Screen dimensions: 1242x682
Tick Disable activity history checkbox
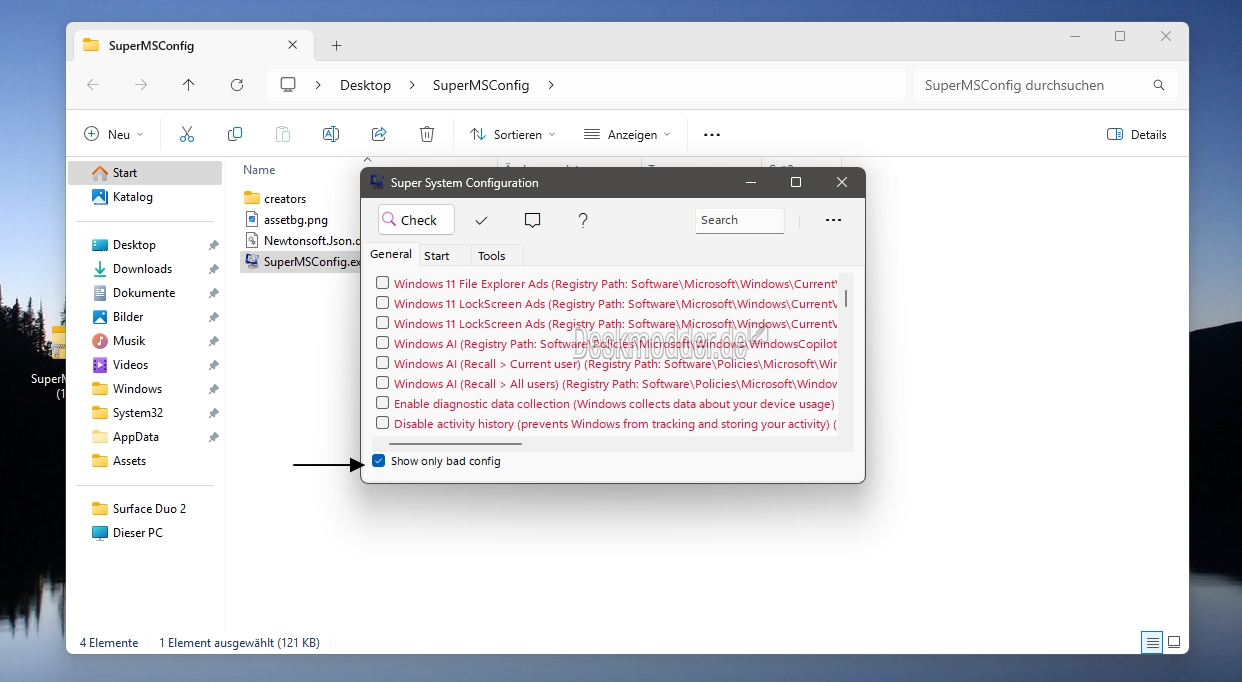pyautogui.click(x=382, y=423)
